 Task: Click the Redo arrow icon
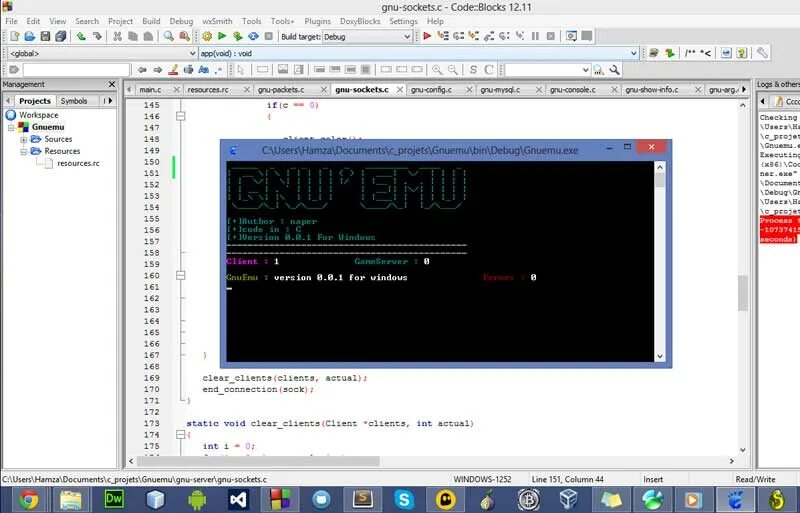coord(97,36)
